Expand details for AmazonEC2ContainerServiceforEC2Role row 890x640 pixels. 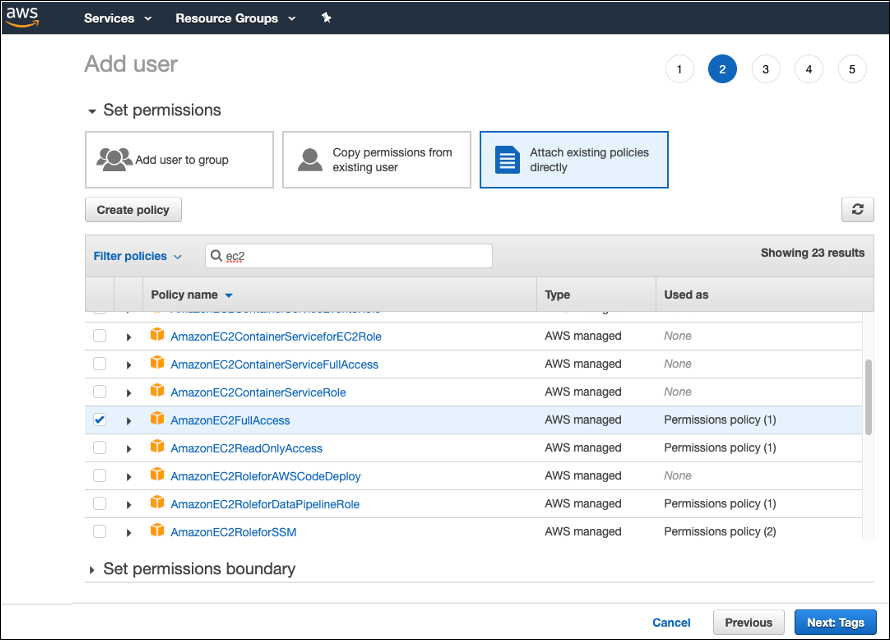(x=129, y=337)
